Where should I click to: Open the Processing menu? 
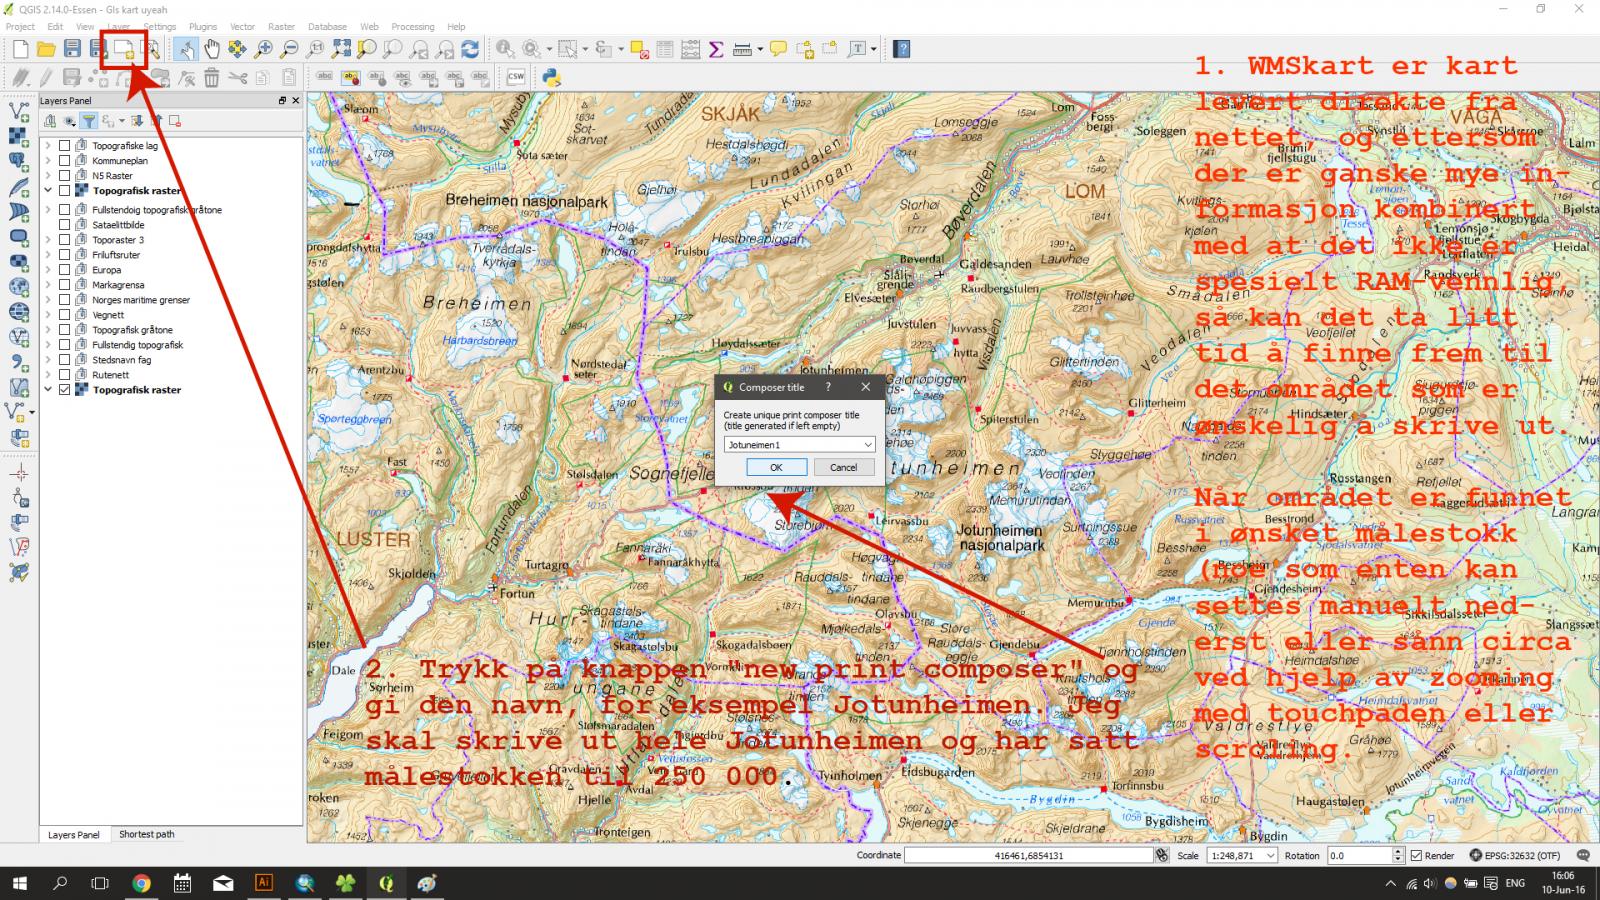point(412,27)
